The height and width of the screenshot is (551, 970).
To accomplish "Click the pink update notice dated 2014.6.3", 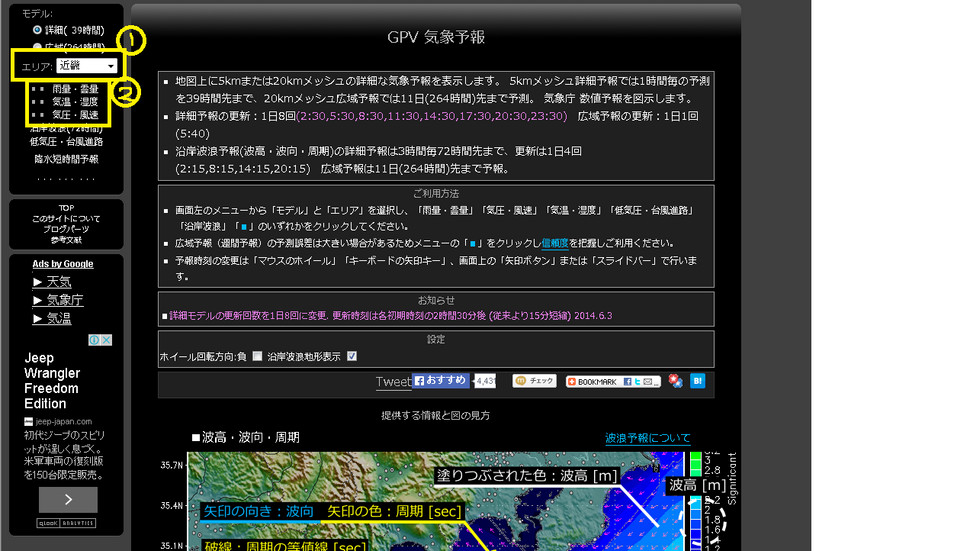I will click(x=390, y=316).
